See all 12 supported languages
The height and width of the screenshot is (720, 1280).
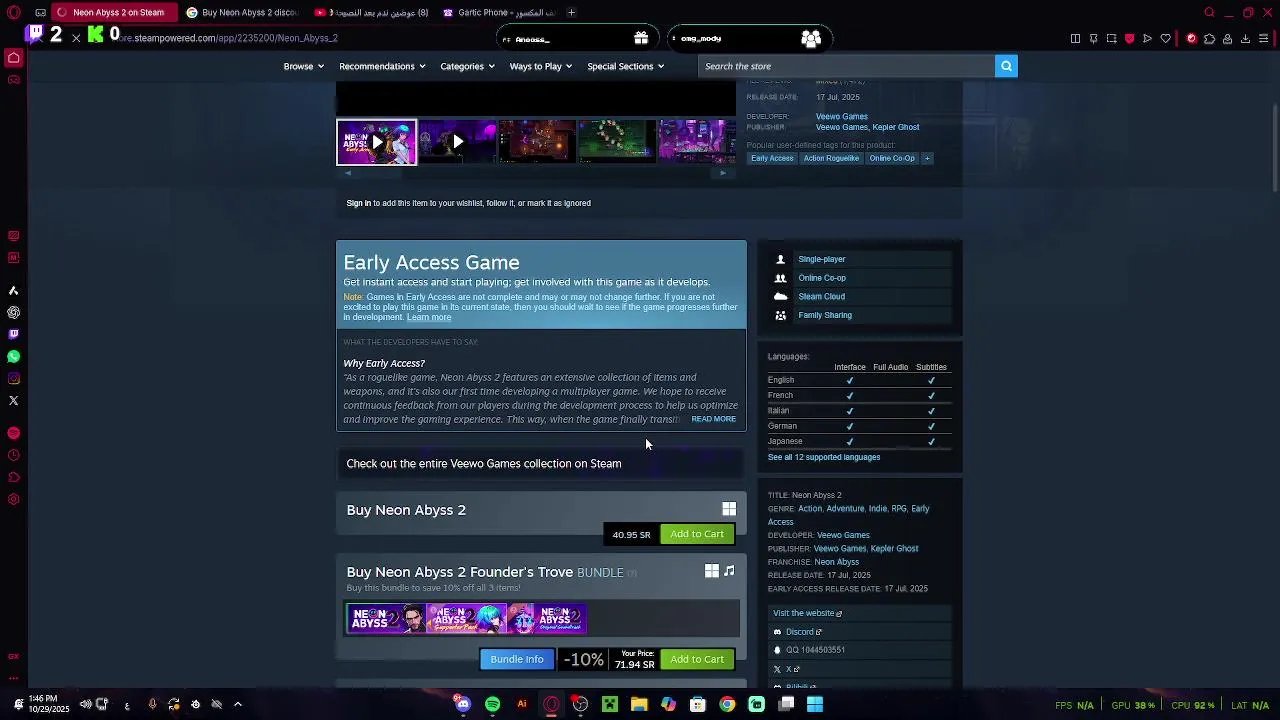[x=824, y=457]
